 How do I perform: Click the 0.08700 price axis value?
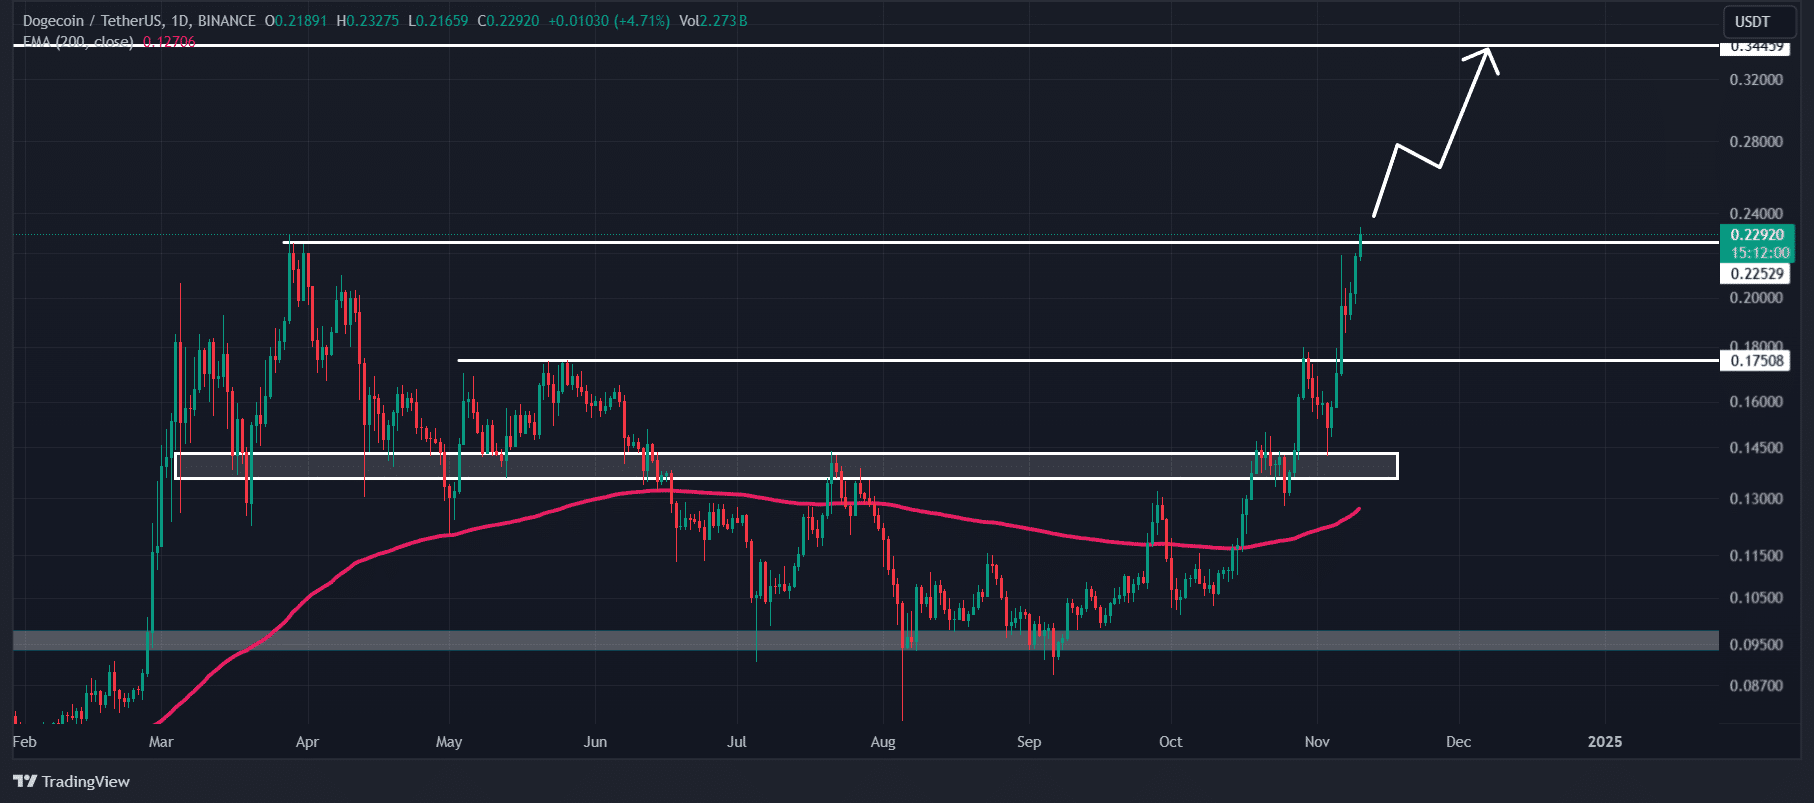(1756, 685)
